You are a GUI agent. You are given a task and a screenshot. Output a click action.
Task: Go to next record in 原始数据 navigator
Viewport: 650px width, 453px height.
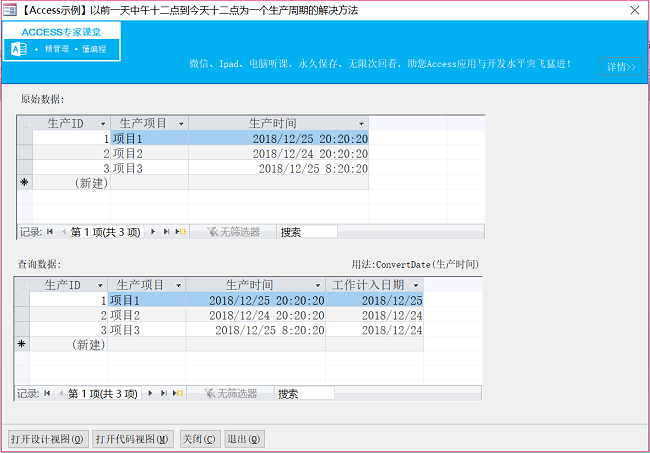point(153,232)
